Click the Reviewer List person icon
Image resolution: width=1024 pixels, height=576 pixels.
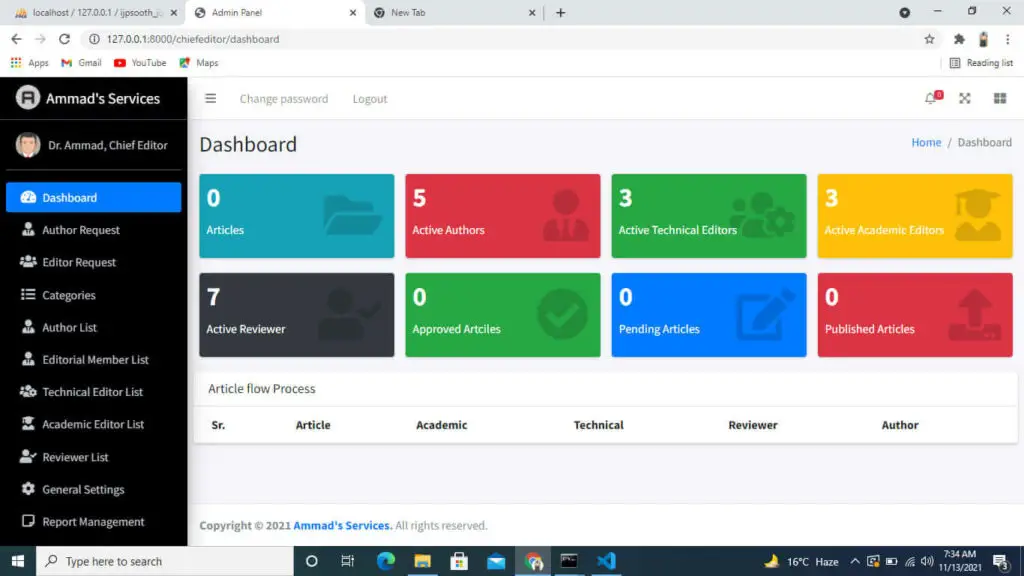pyautogui.click(x=29, y=456)
